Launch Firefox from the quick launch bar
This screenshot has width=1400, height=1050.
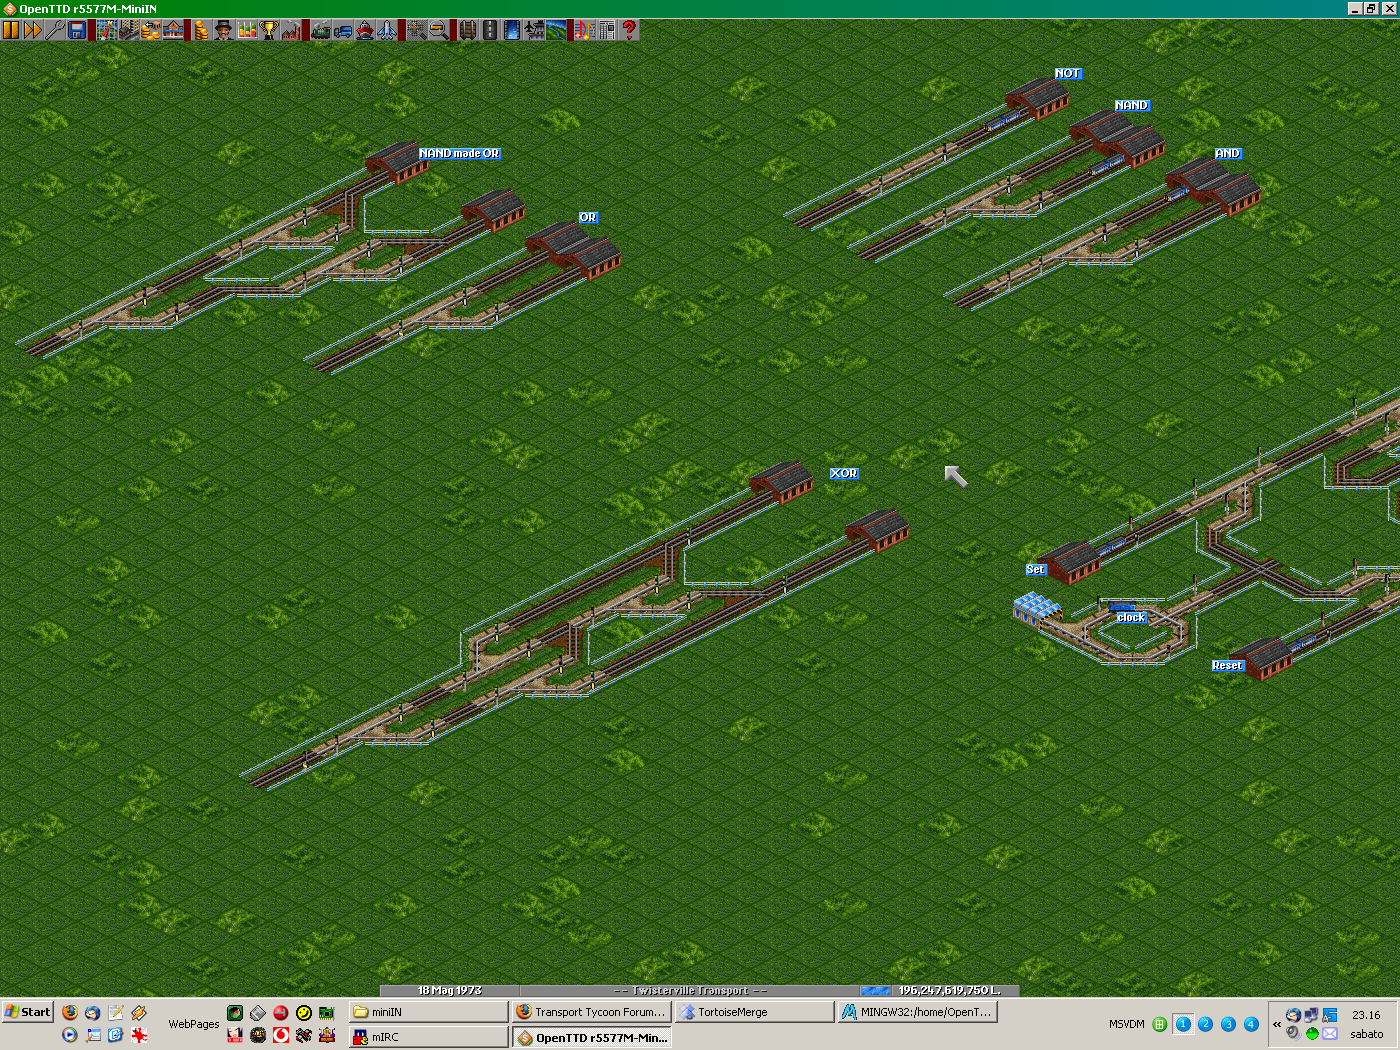pos(69,1012)
